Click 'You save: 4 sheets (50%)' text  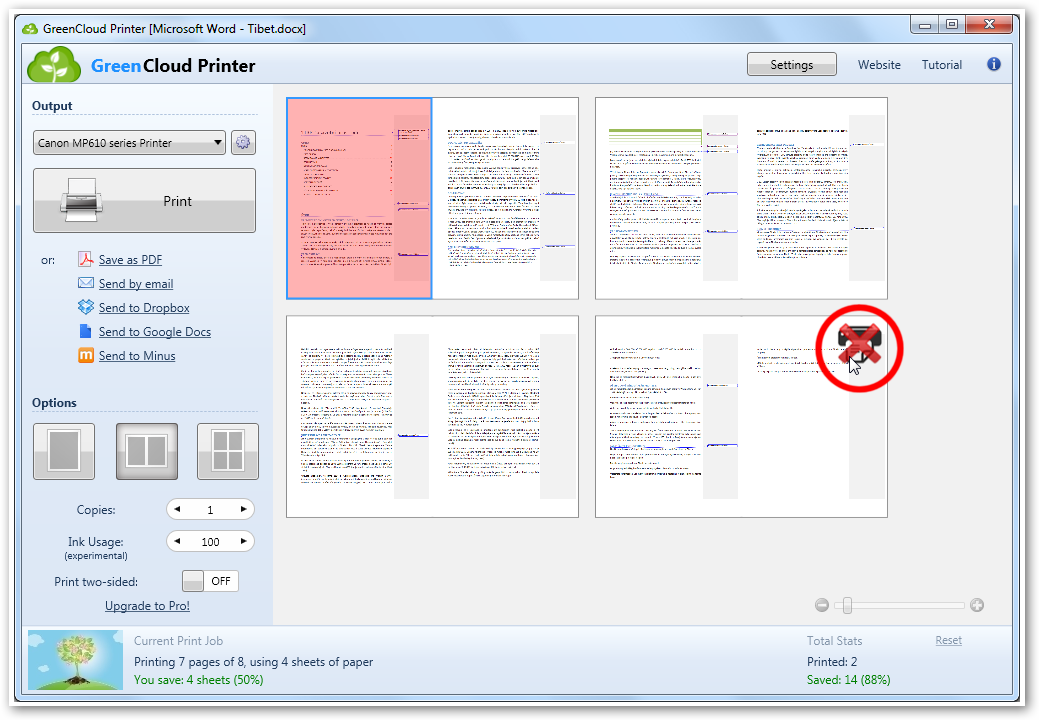click(x=198, y=680)
